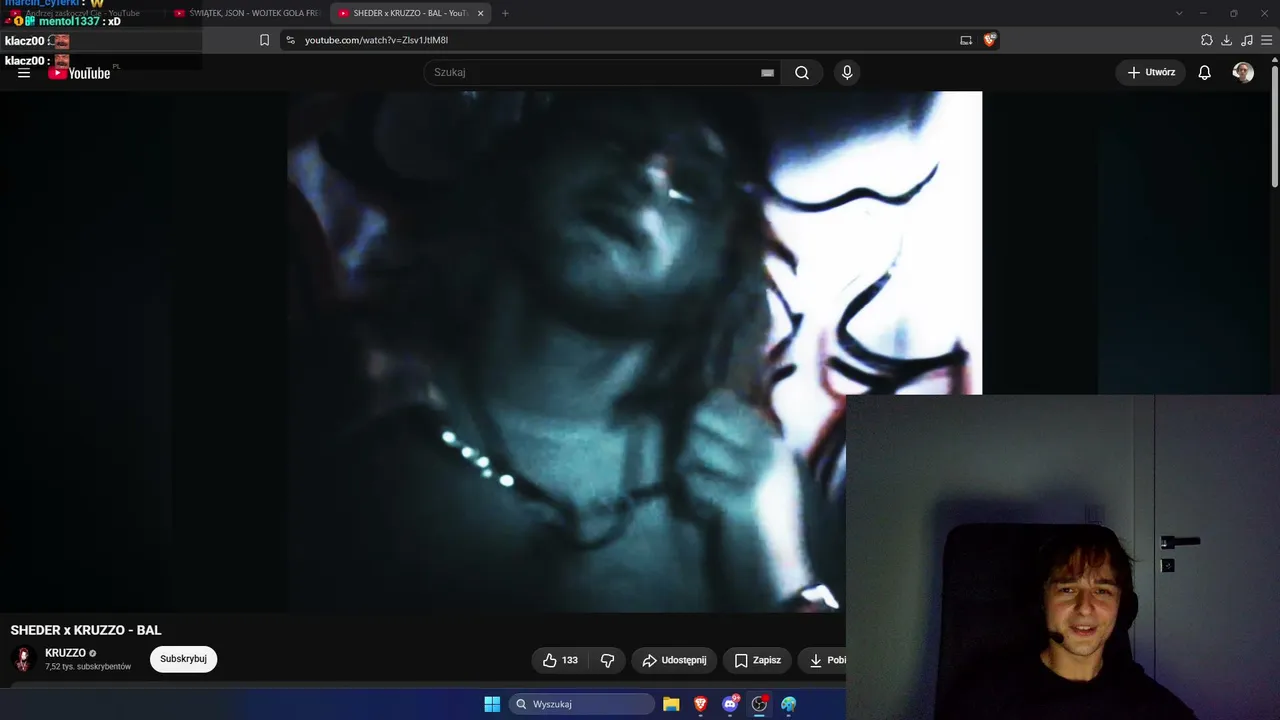Bookmark this page in the address bar
The image size is (1280, 720).
pos(264,40)
